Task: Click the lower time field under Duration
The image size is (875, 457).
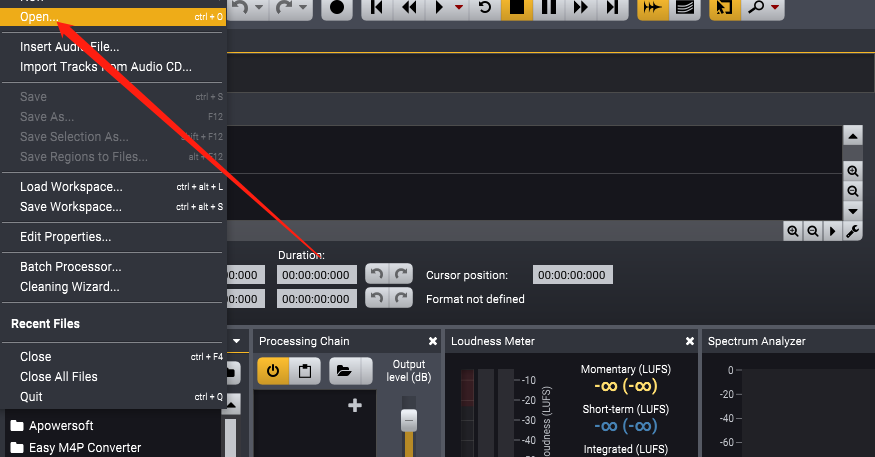Action: pos(316,299)
